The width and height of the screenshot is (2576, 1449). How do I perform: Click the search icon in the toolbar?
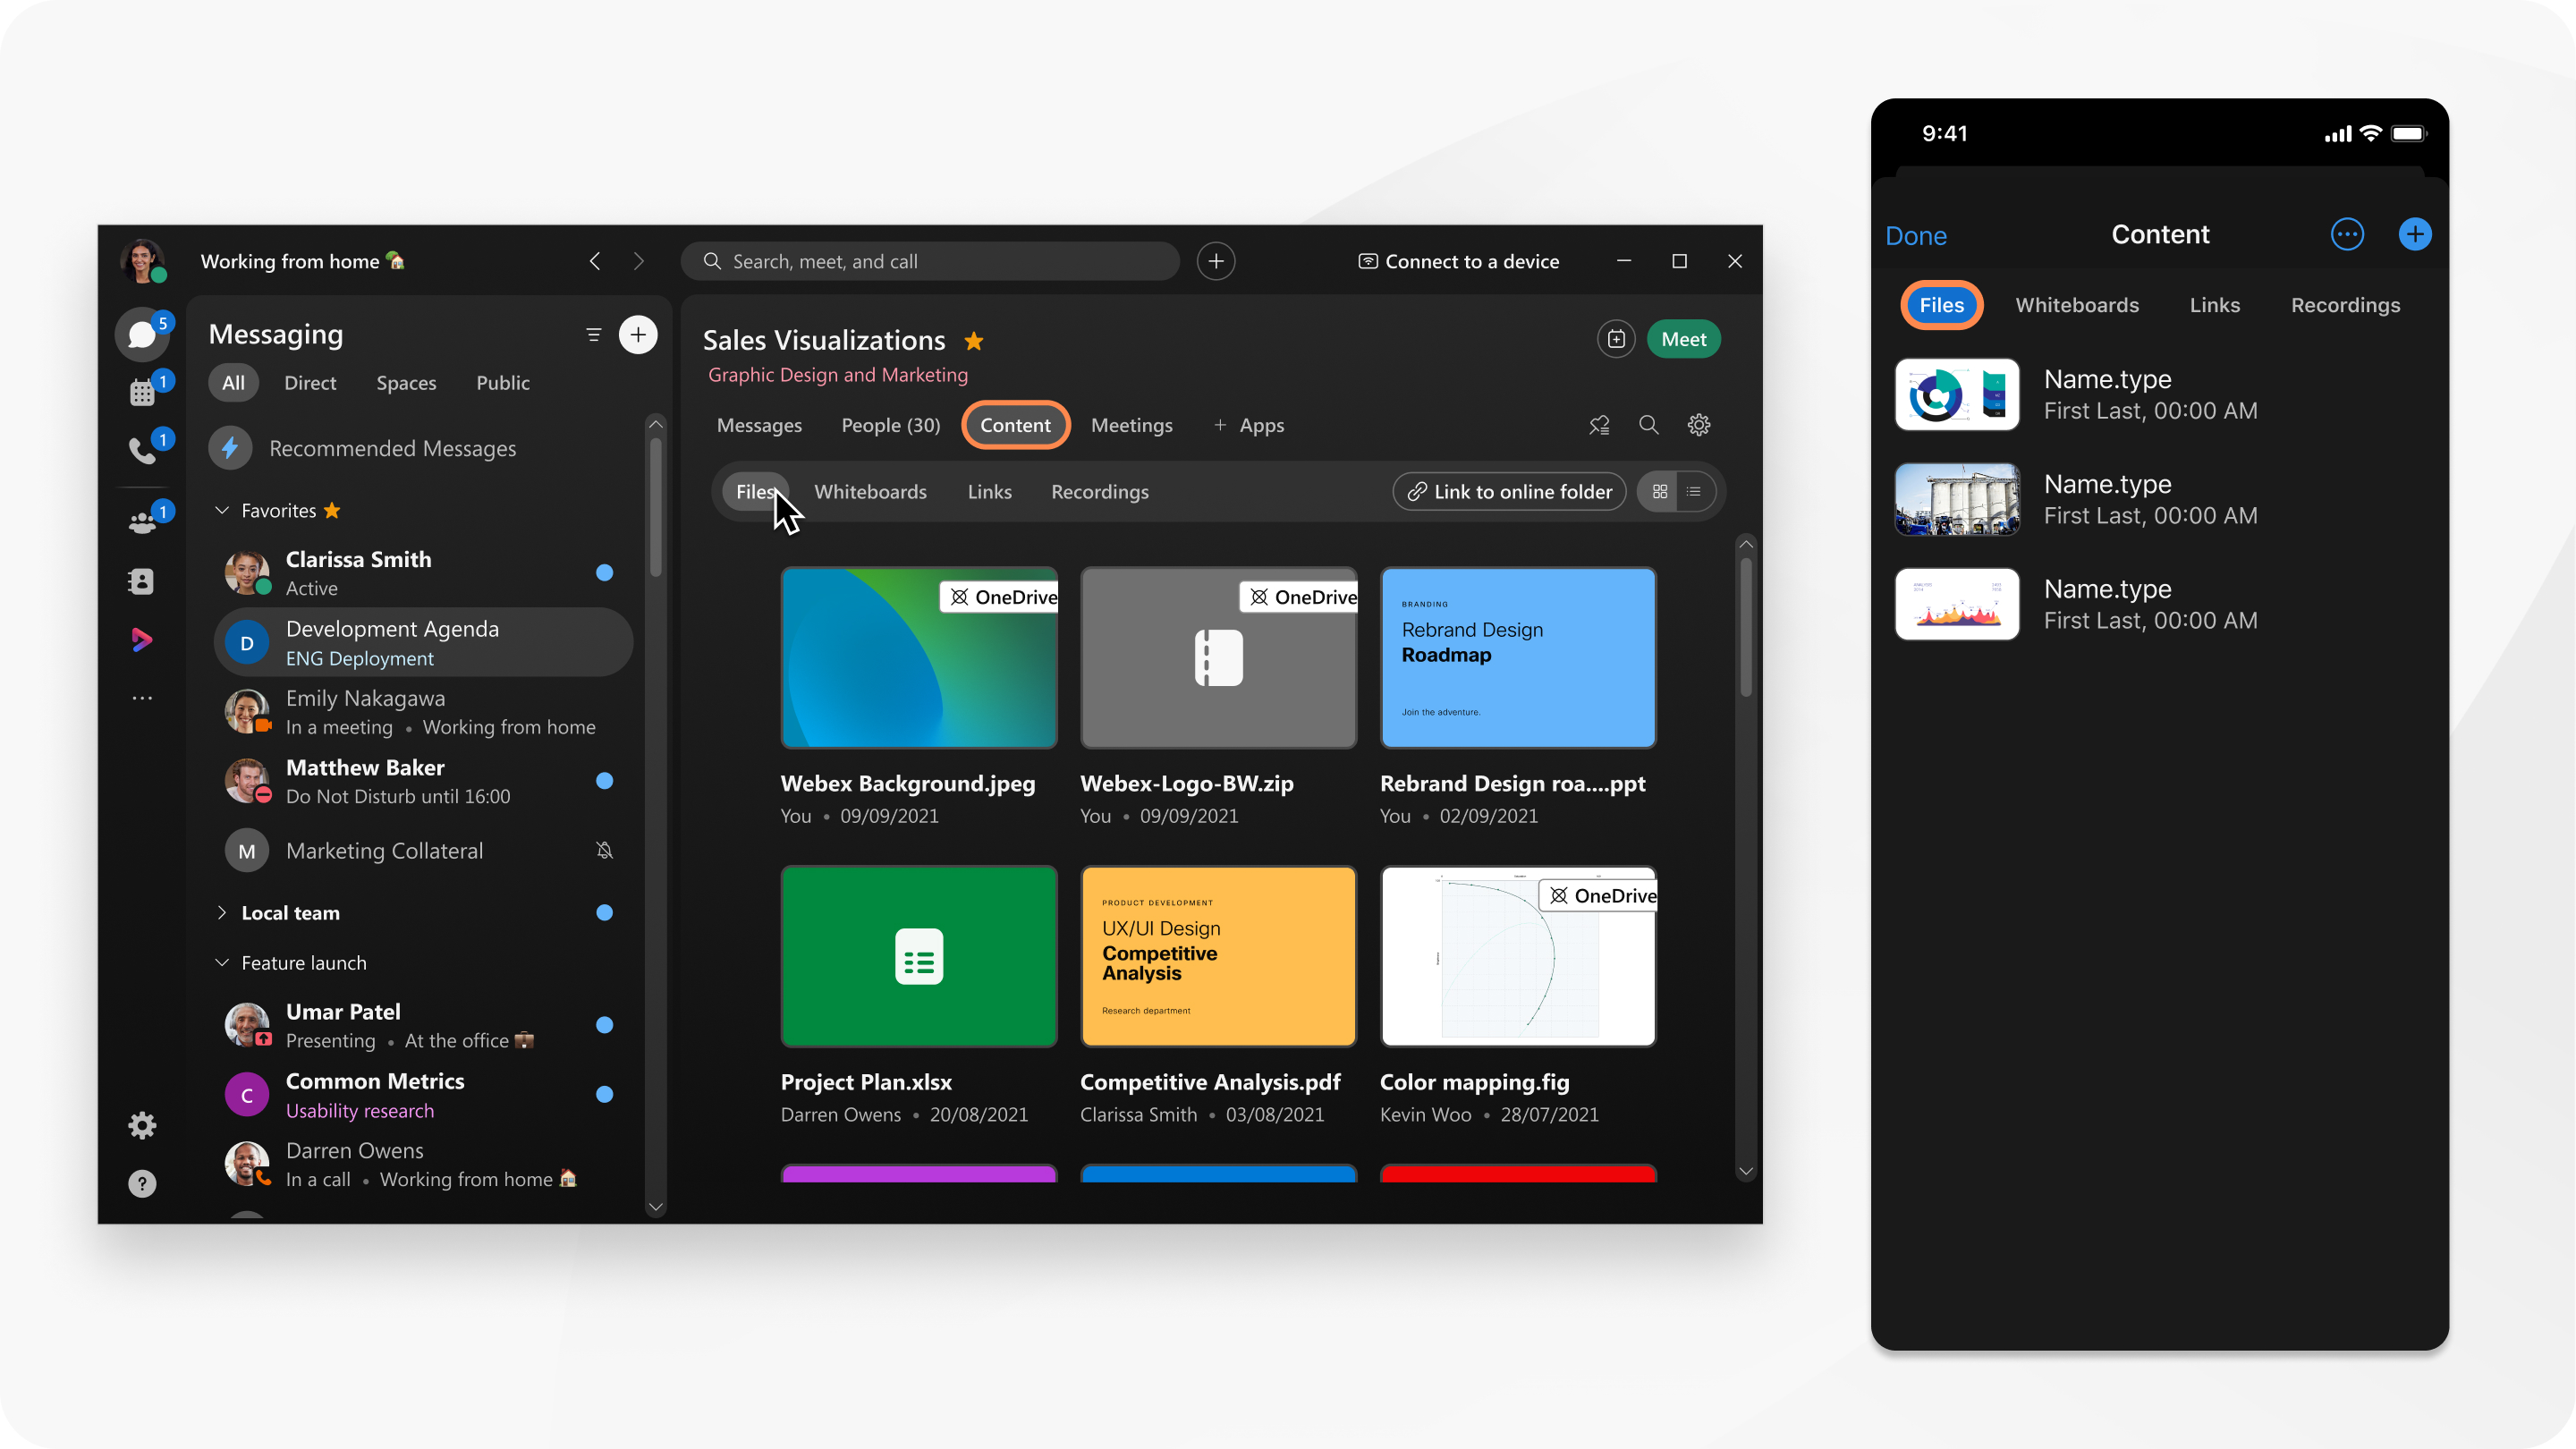(1648, 425)
